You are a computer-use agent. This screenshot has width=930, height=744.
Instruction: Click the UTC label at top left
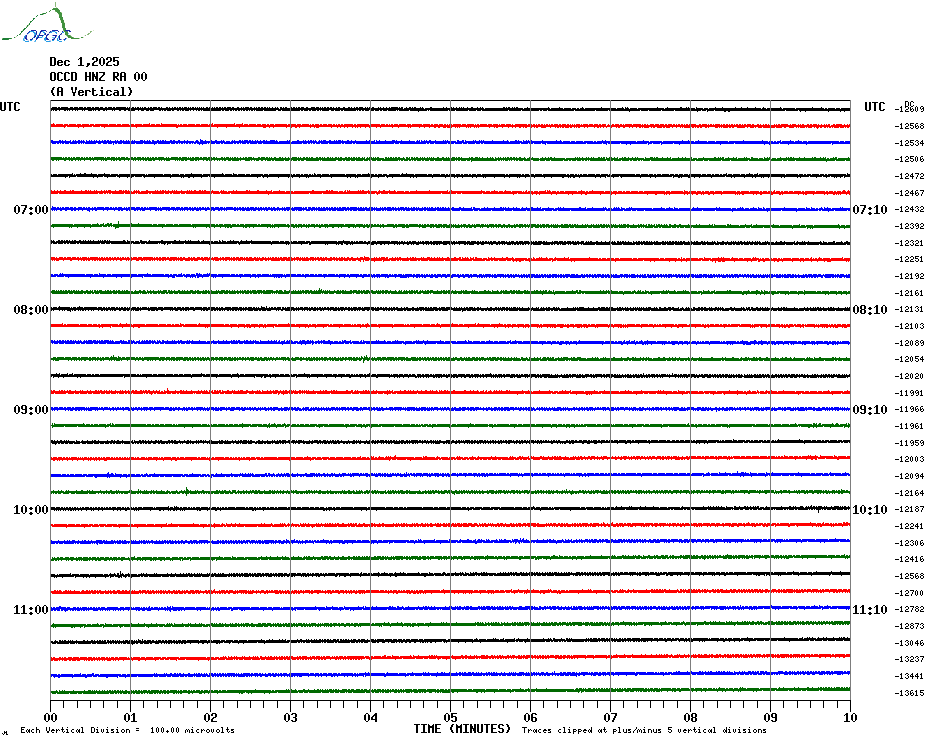[10, 107]
